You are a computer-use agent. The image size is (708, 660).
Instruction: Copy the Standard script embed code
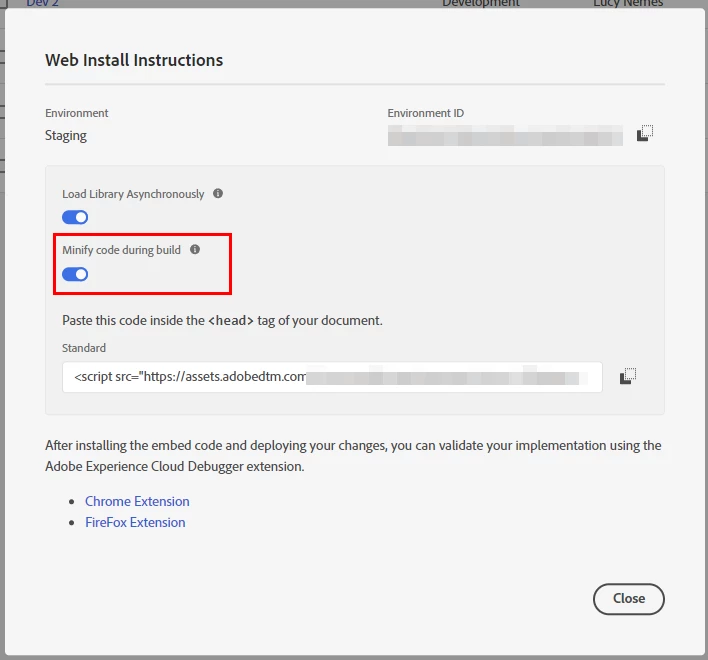[628, 376]
